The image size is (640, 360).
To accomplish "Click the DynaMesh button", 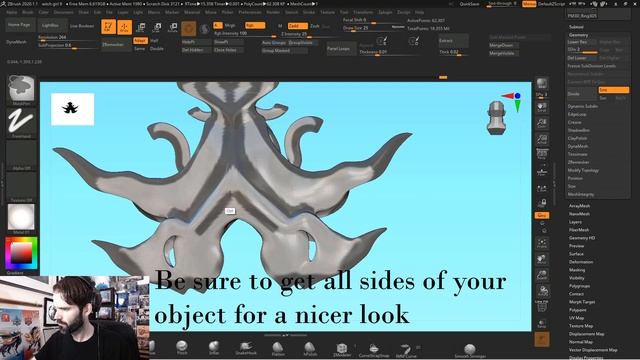I will [17, 42].
